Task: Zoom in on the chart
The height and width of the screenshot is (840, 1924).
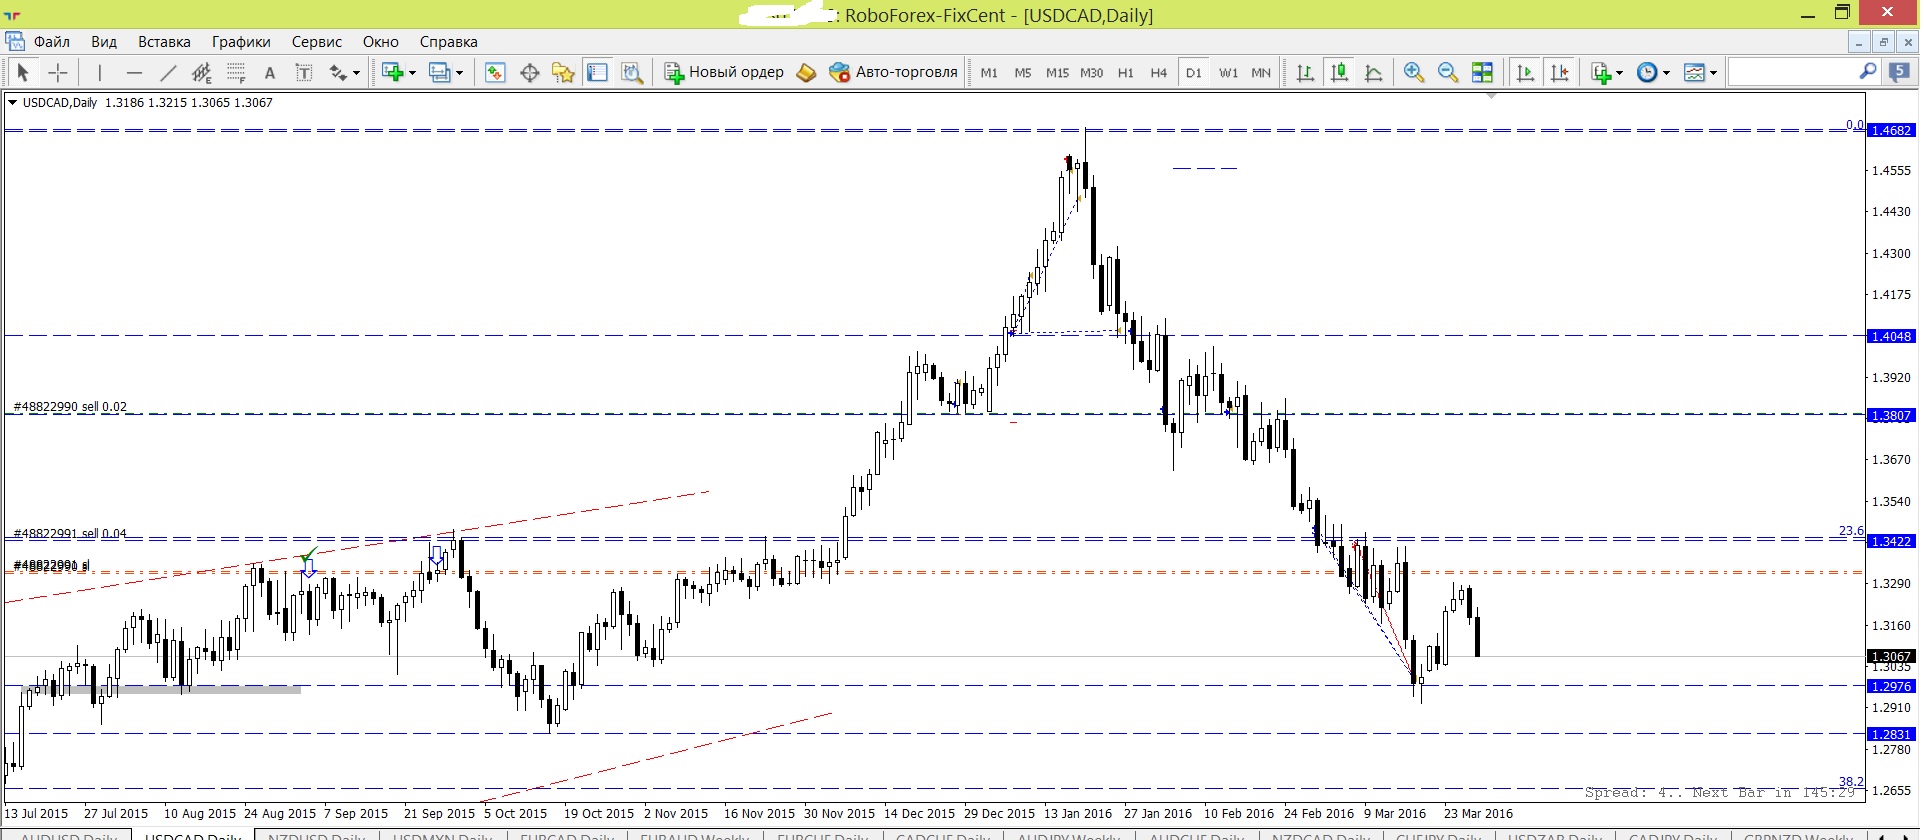Action: pos(1413,72)
